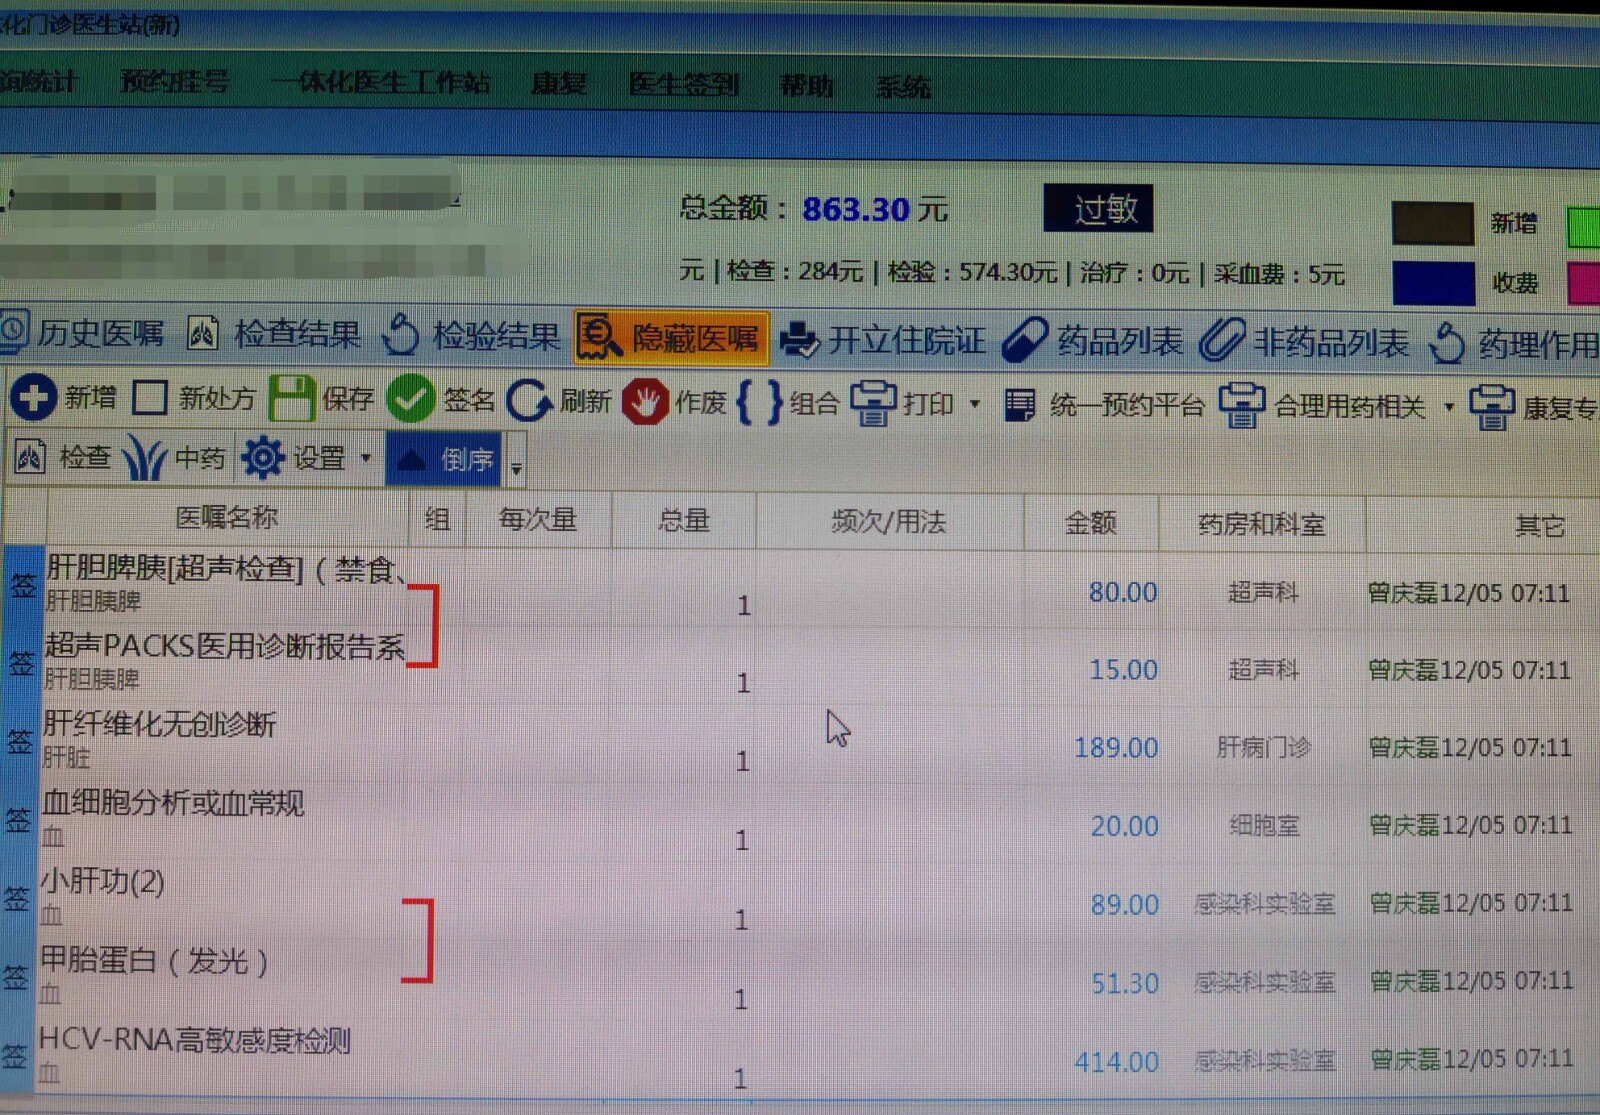Click the 检查 examination toolbar icon

[x=30, y=457]
